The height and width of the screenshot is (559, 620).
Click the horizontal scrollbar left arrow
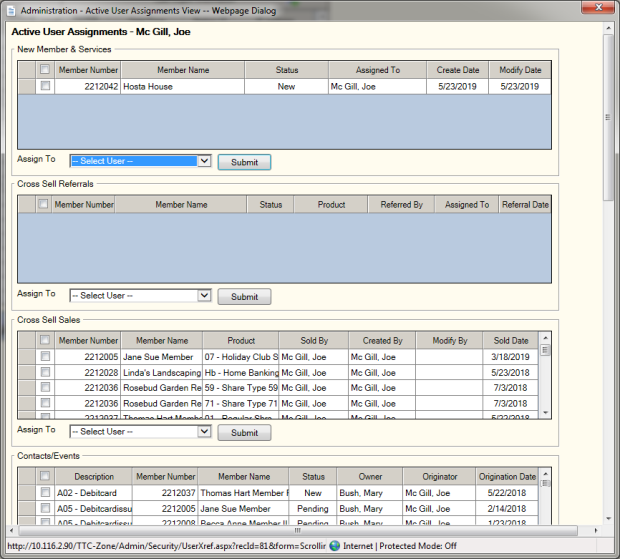tap(11, 530)
